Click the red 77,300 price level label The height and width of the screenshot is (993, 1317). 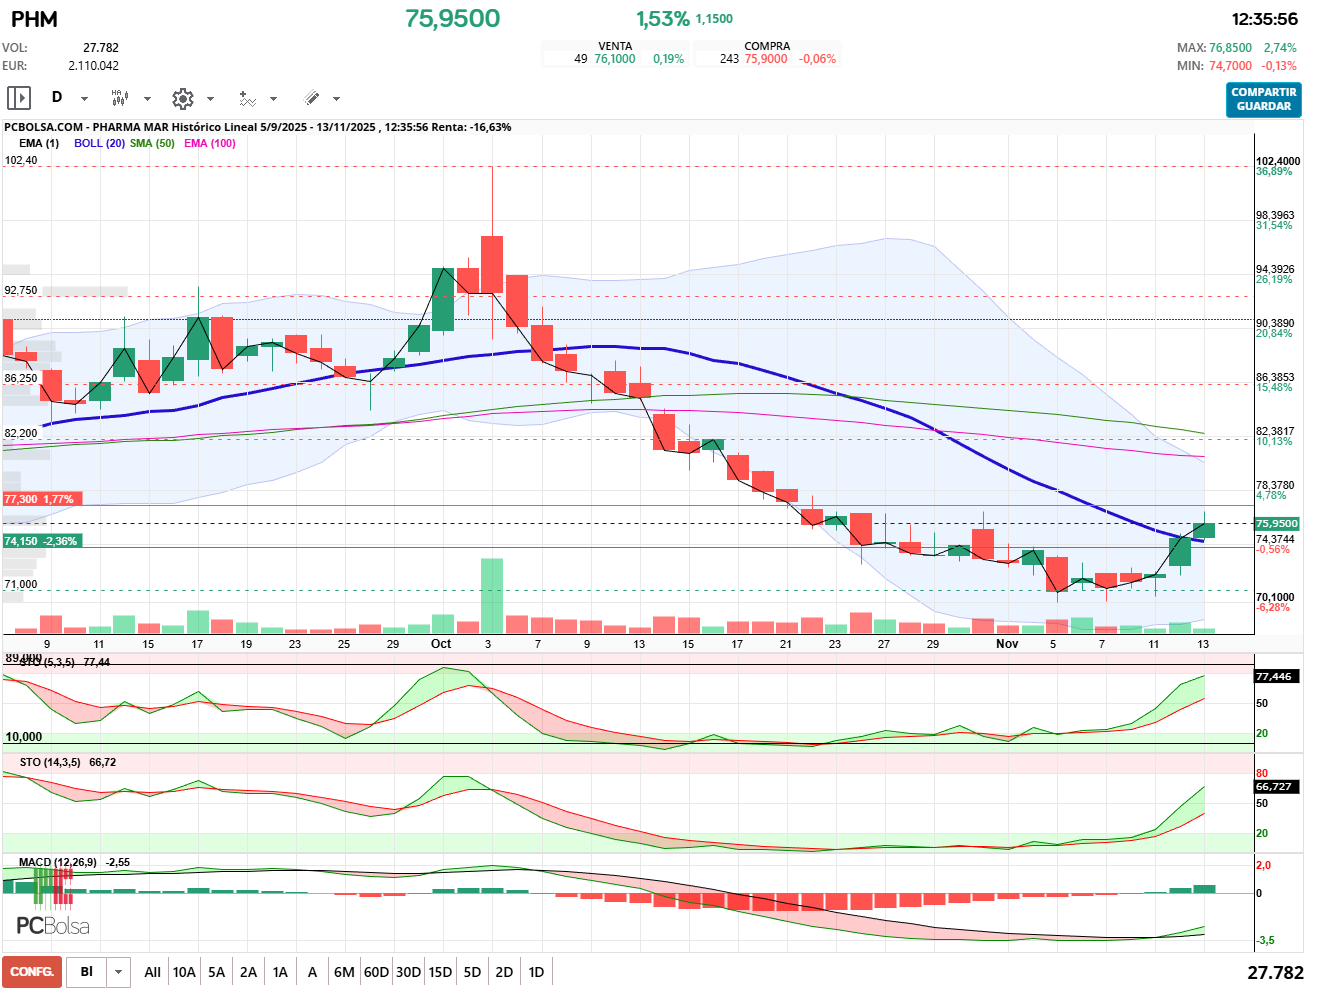39,499
